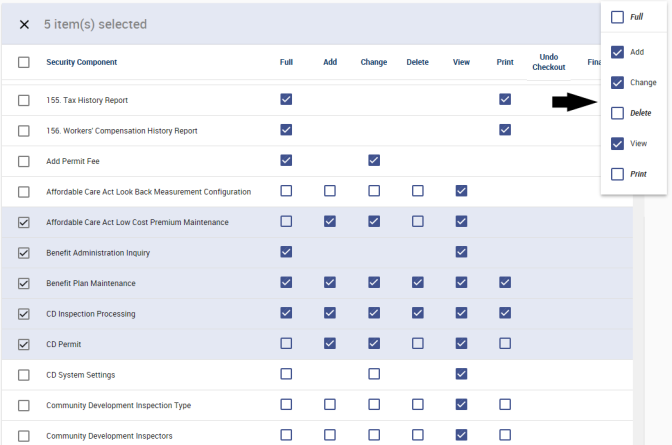Uncheck the Add option in popup menu
The height and width of the screenshot is (445, 672).
pyautogui.click(x=617, y=52)
